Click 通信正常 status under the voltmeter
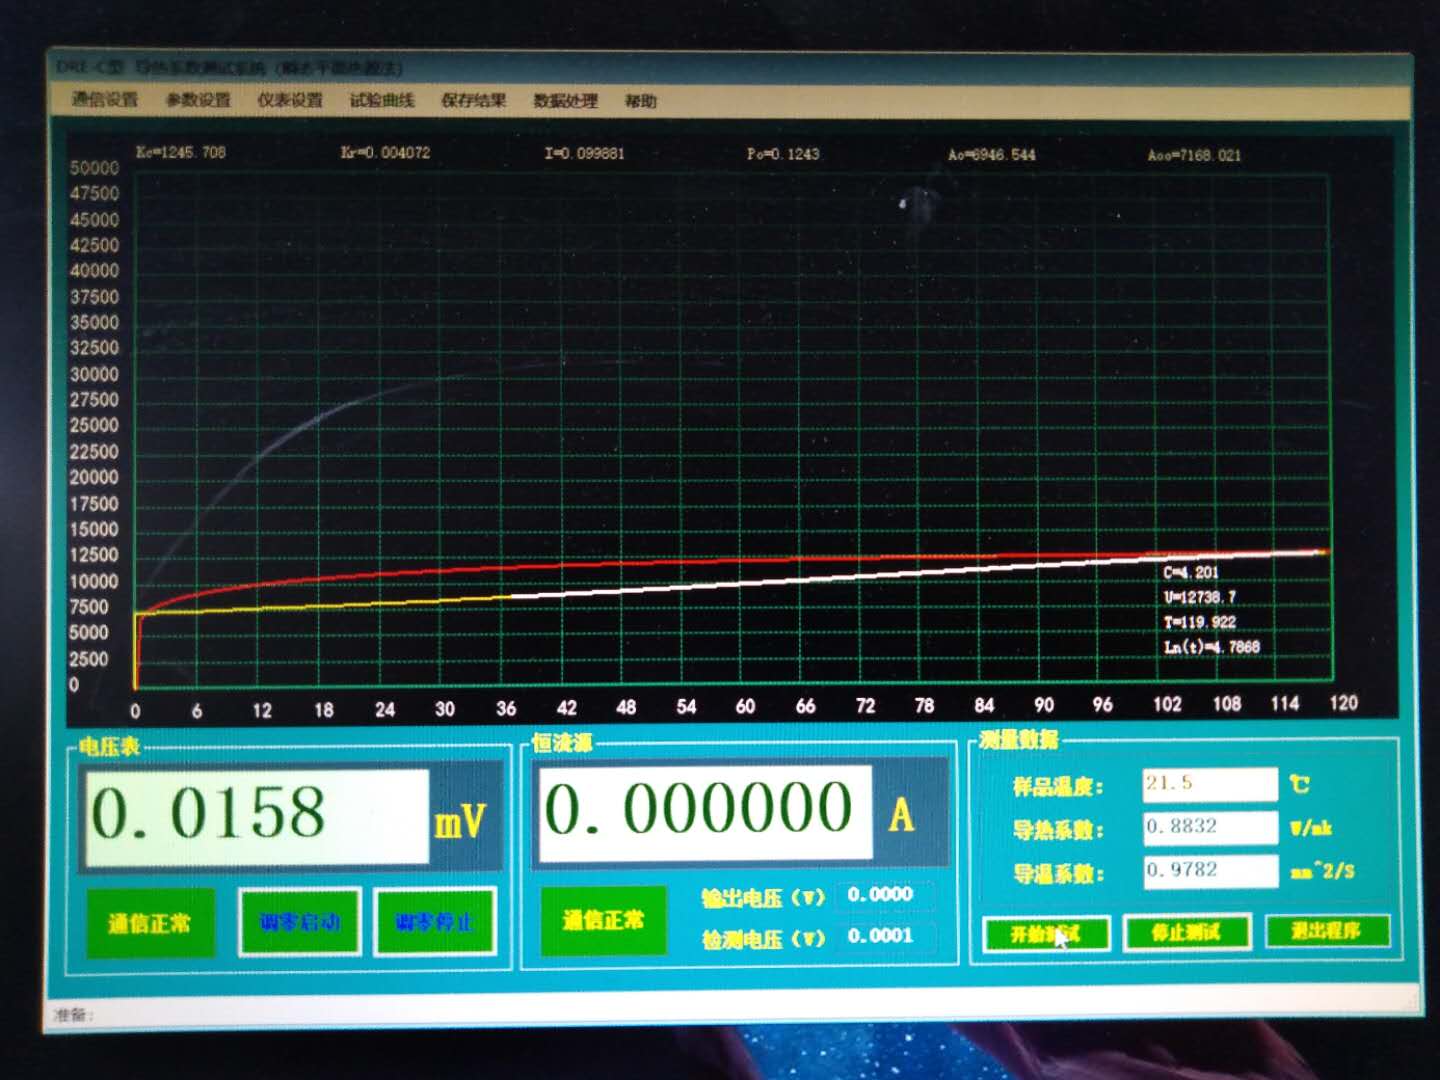 150,923
